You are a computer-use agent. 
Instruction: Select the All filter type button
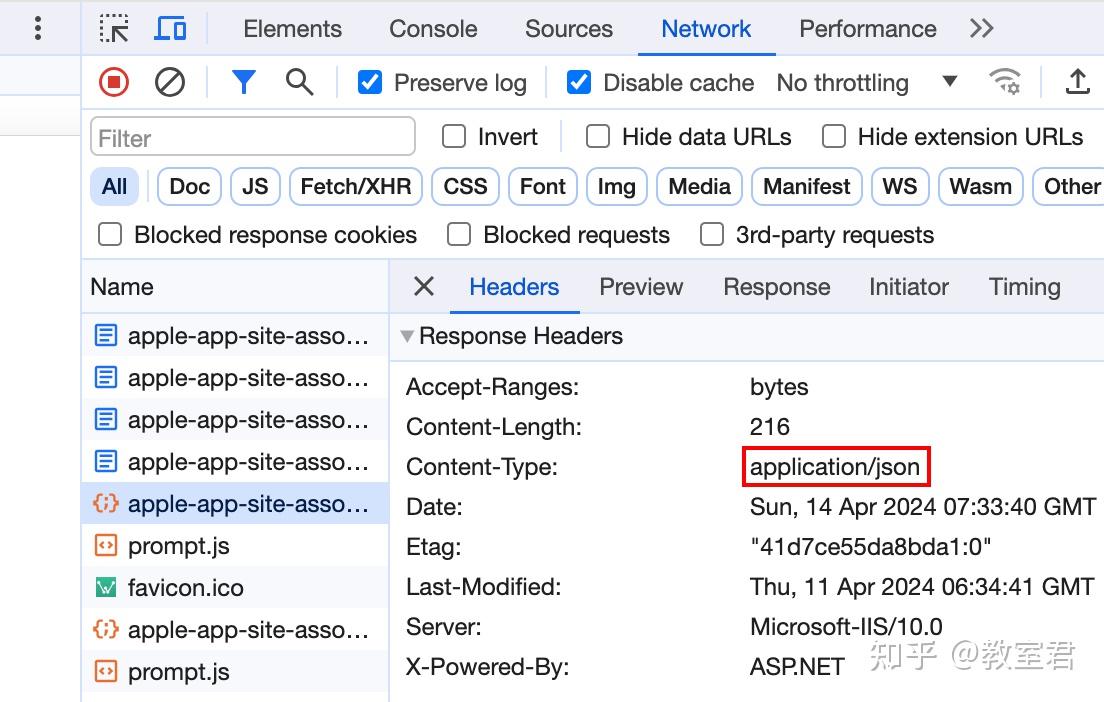coord(114,187)
